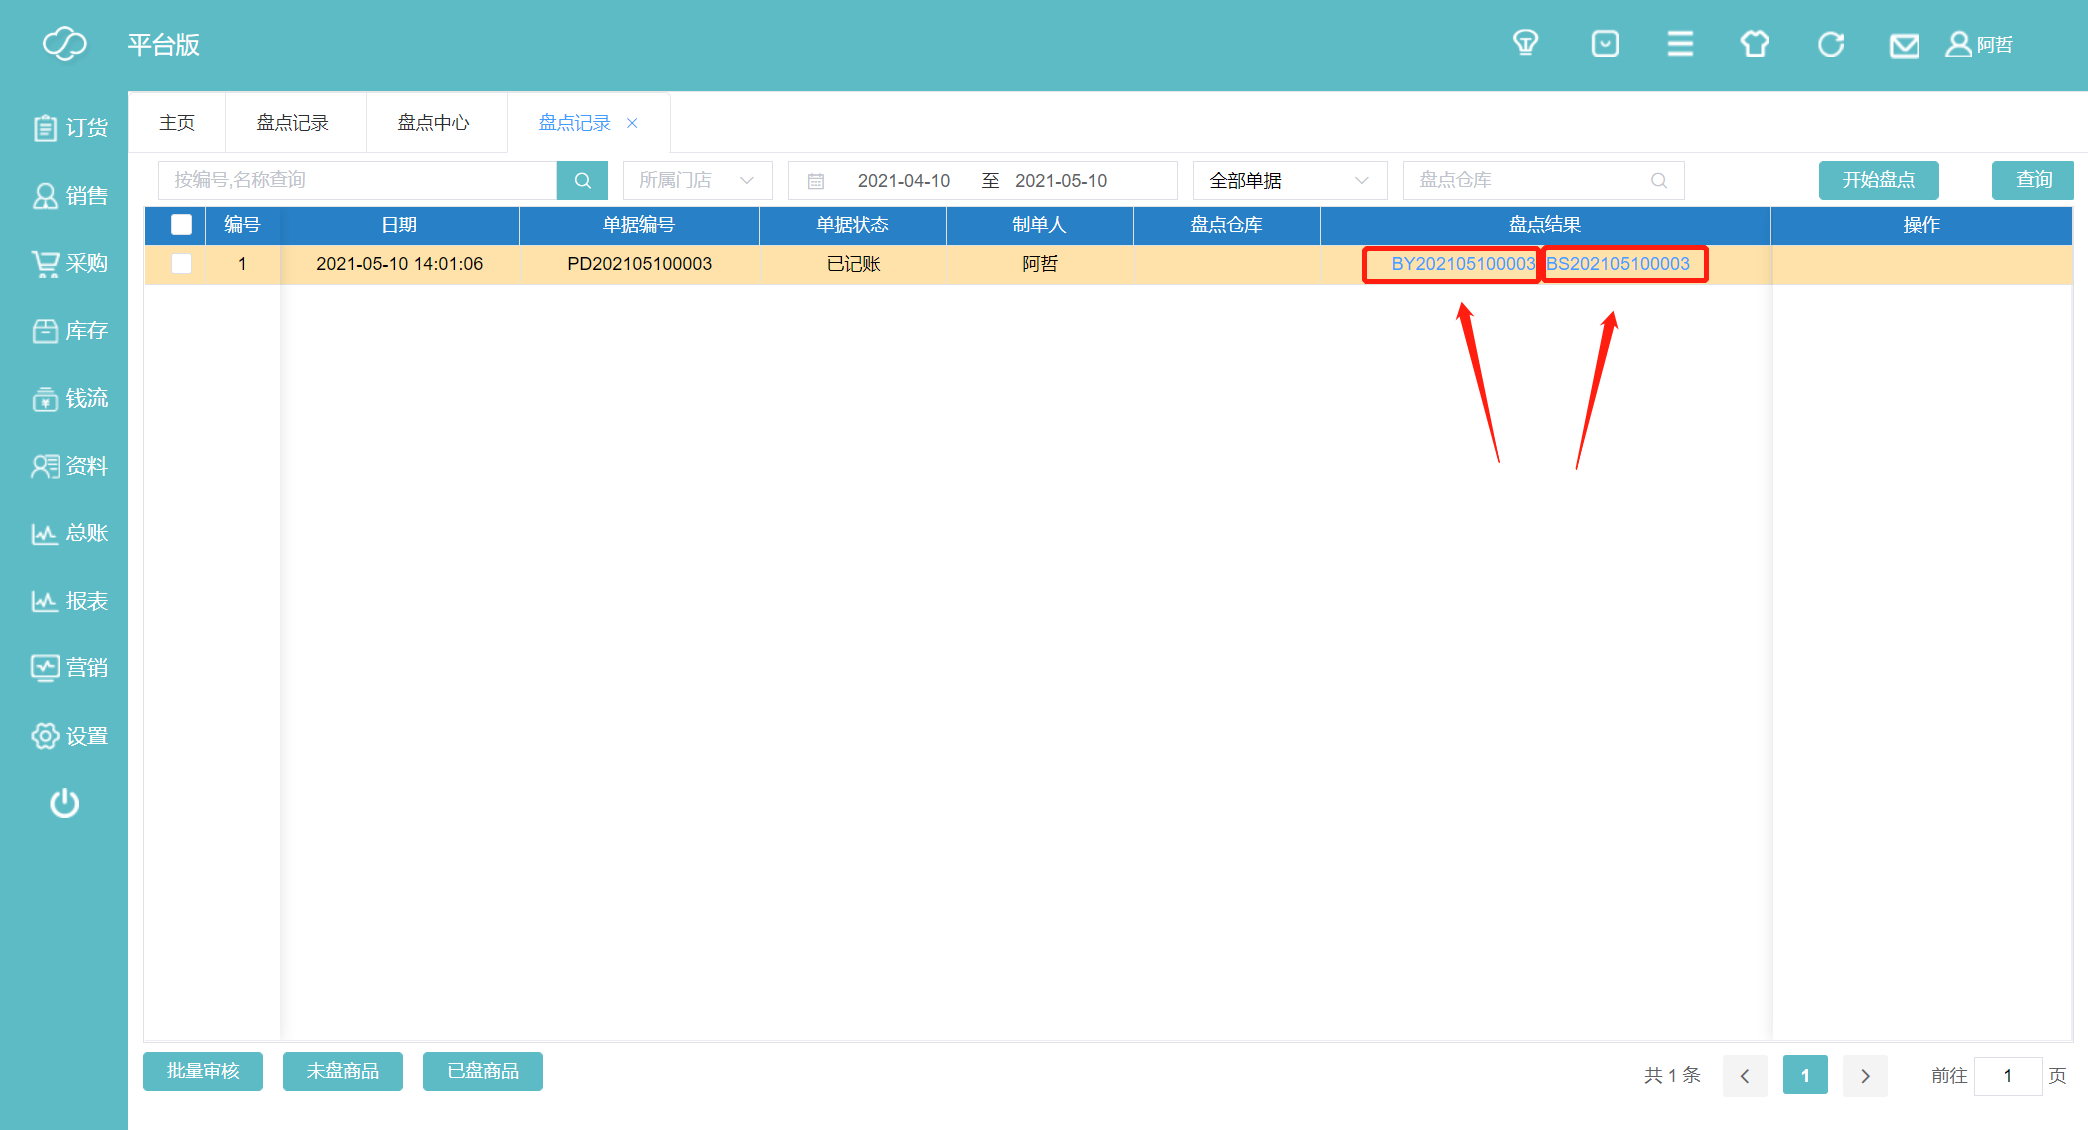
Task: Expand the 所属门店 dropdown
Action: point(697,181)
